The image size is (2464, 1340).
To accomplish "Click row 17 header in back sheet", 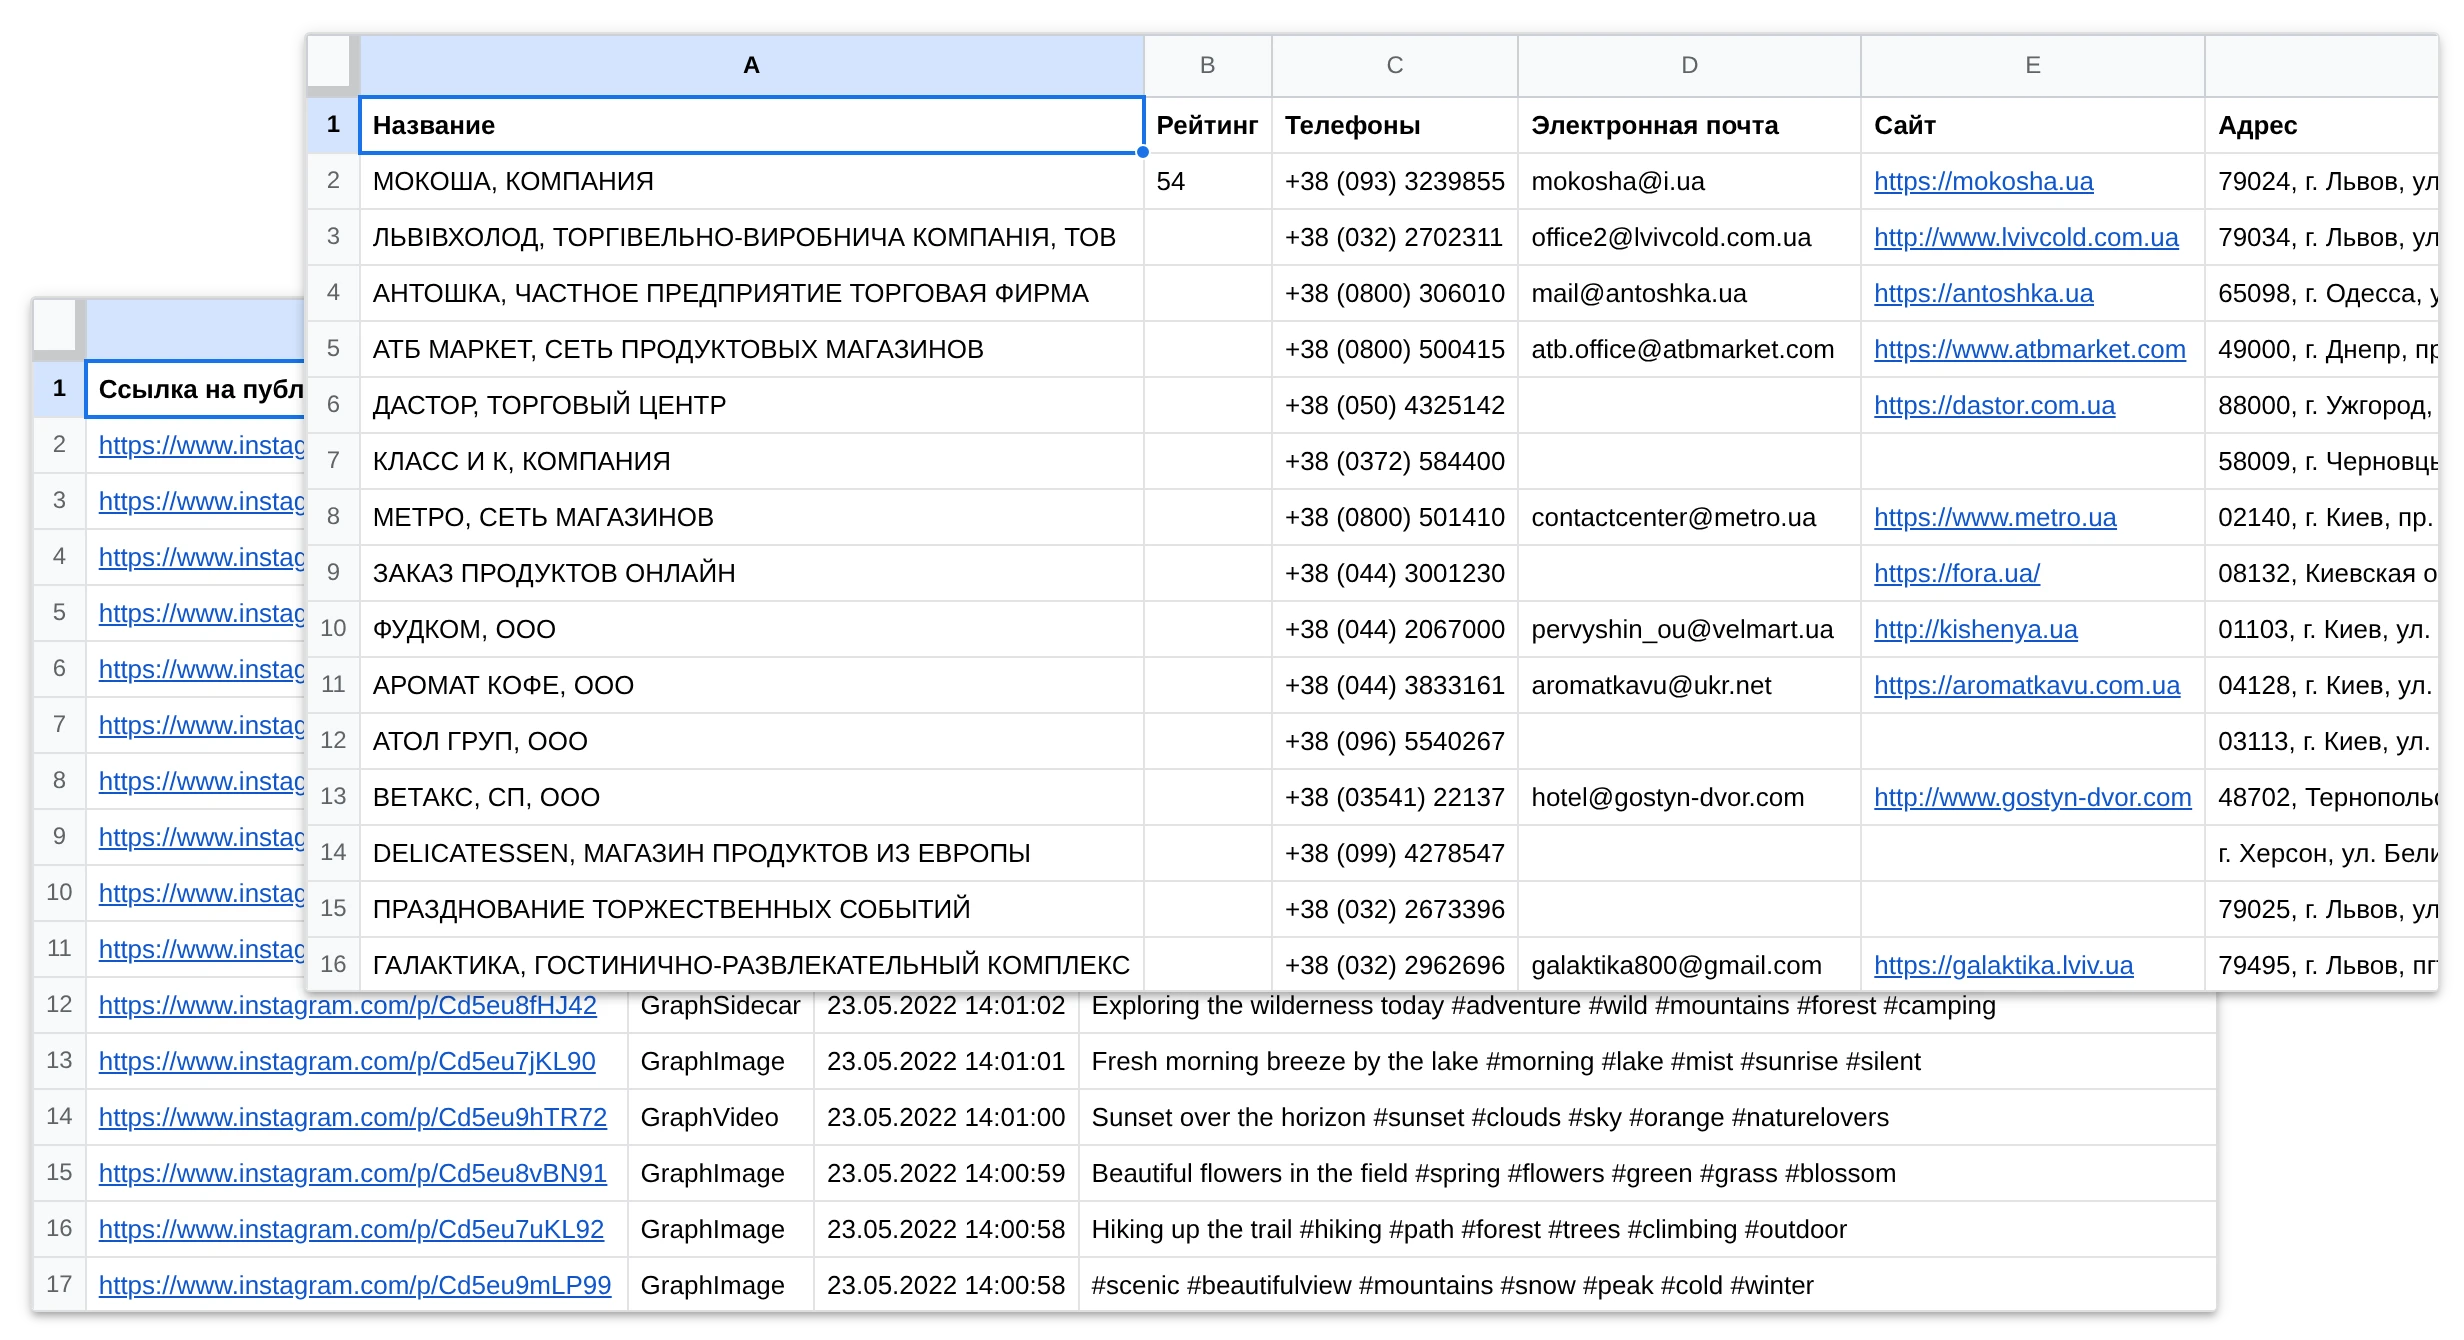I will (59, 1284).
